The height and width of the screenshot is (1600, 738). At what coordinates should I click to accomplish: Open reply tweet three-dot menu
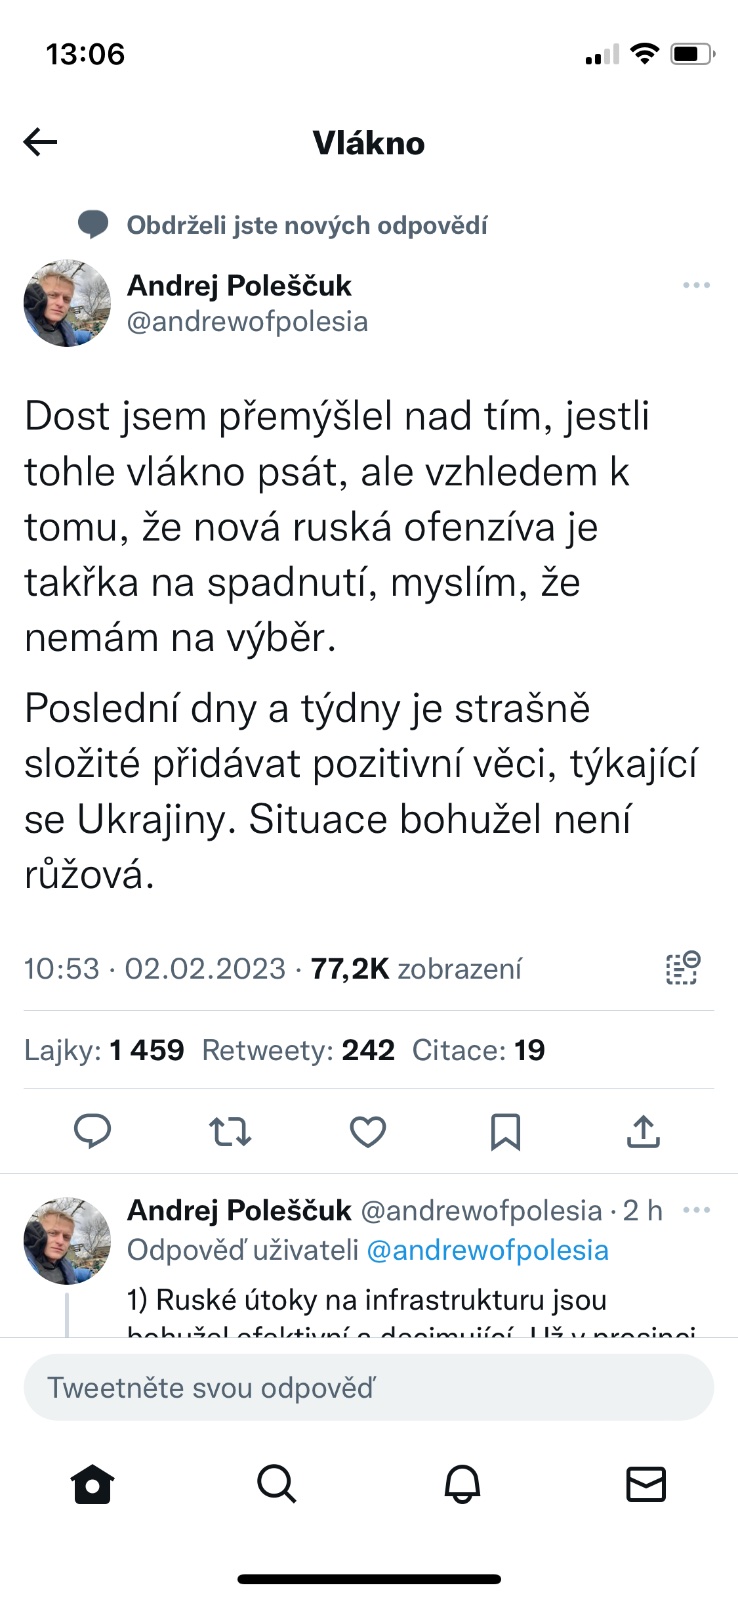point(696,1210)
